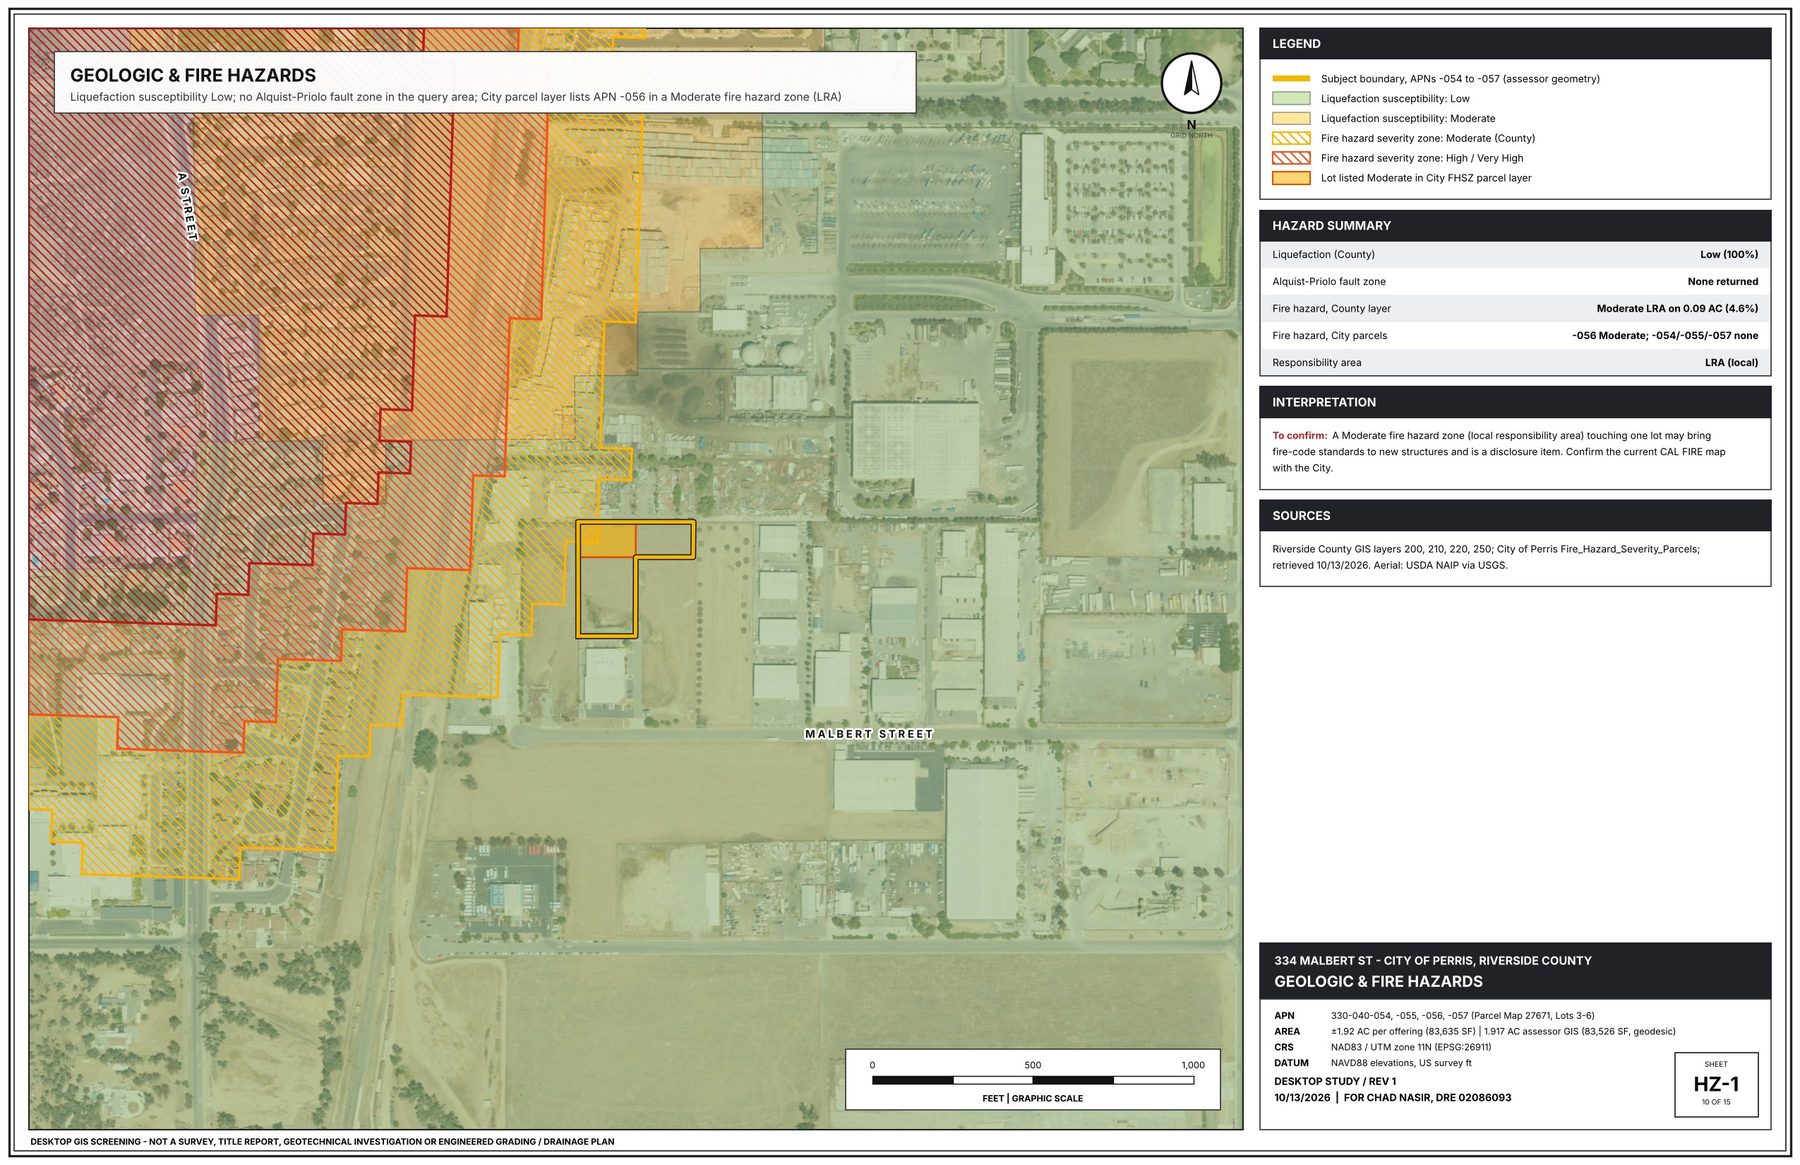This screenshot has height=1165, width=1800.
Task: Click the orange-highlighted lot -056 on the map
Action: coord(608,541)
